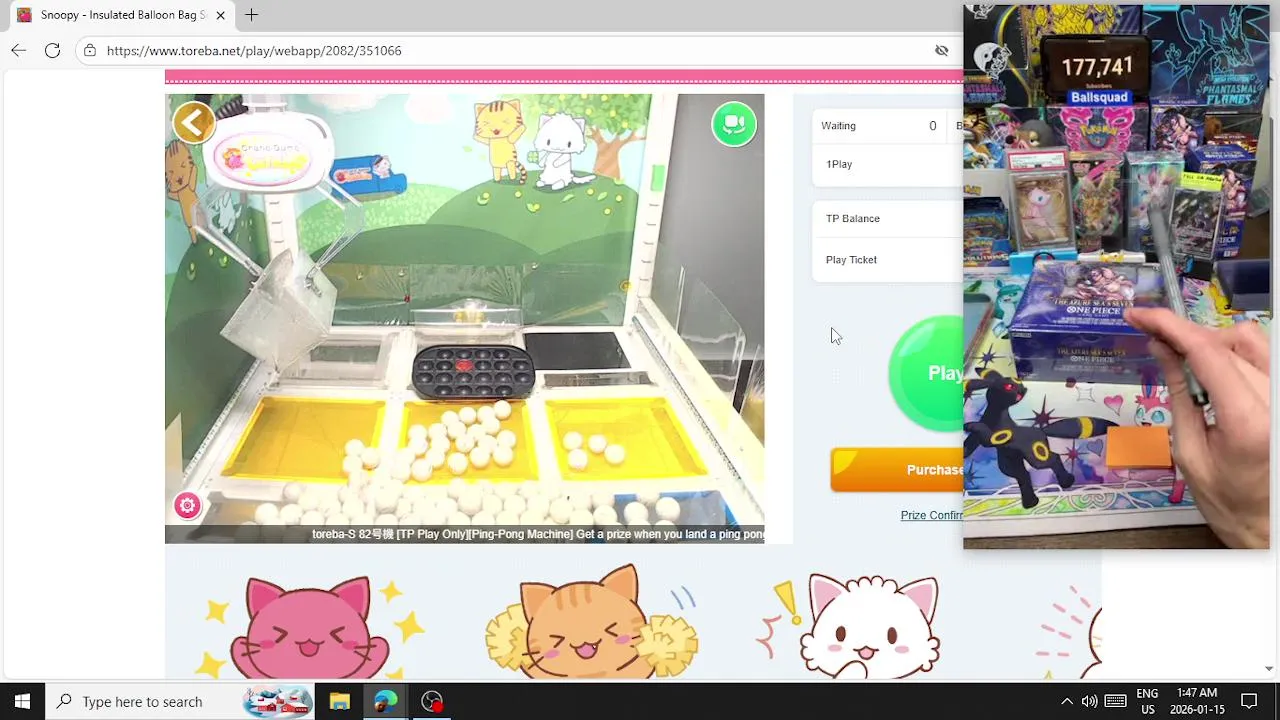Open clock showing 1:47 AM
Screen dimensions: 1280x720
(x=1197, y=701)
